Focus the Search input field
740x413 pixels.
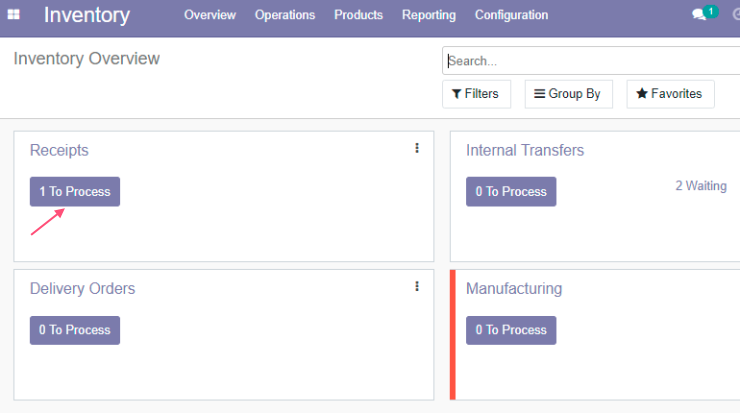coord(591,61)
